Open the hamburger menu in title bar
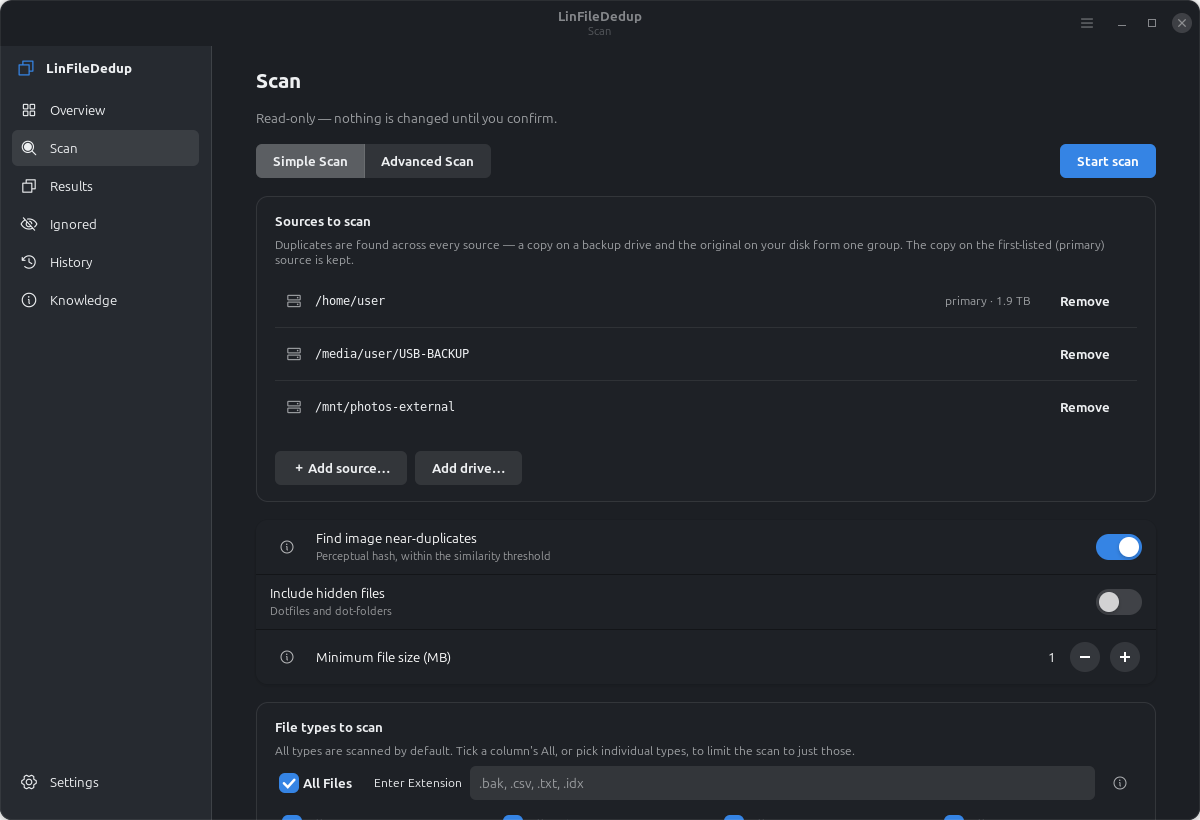The height and width of the screenshot is (820, 1200). coord(1087,23)
